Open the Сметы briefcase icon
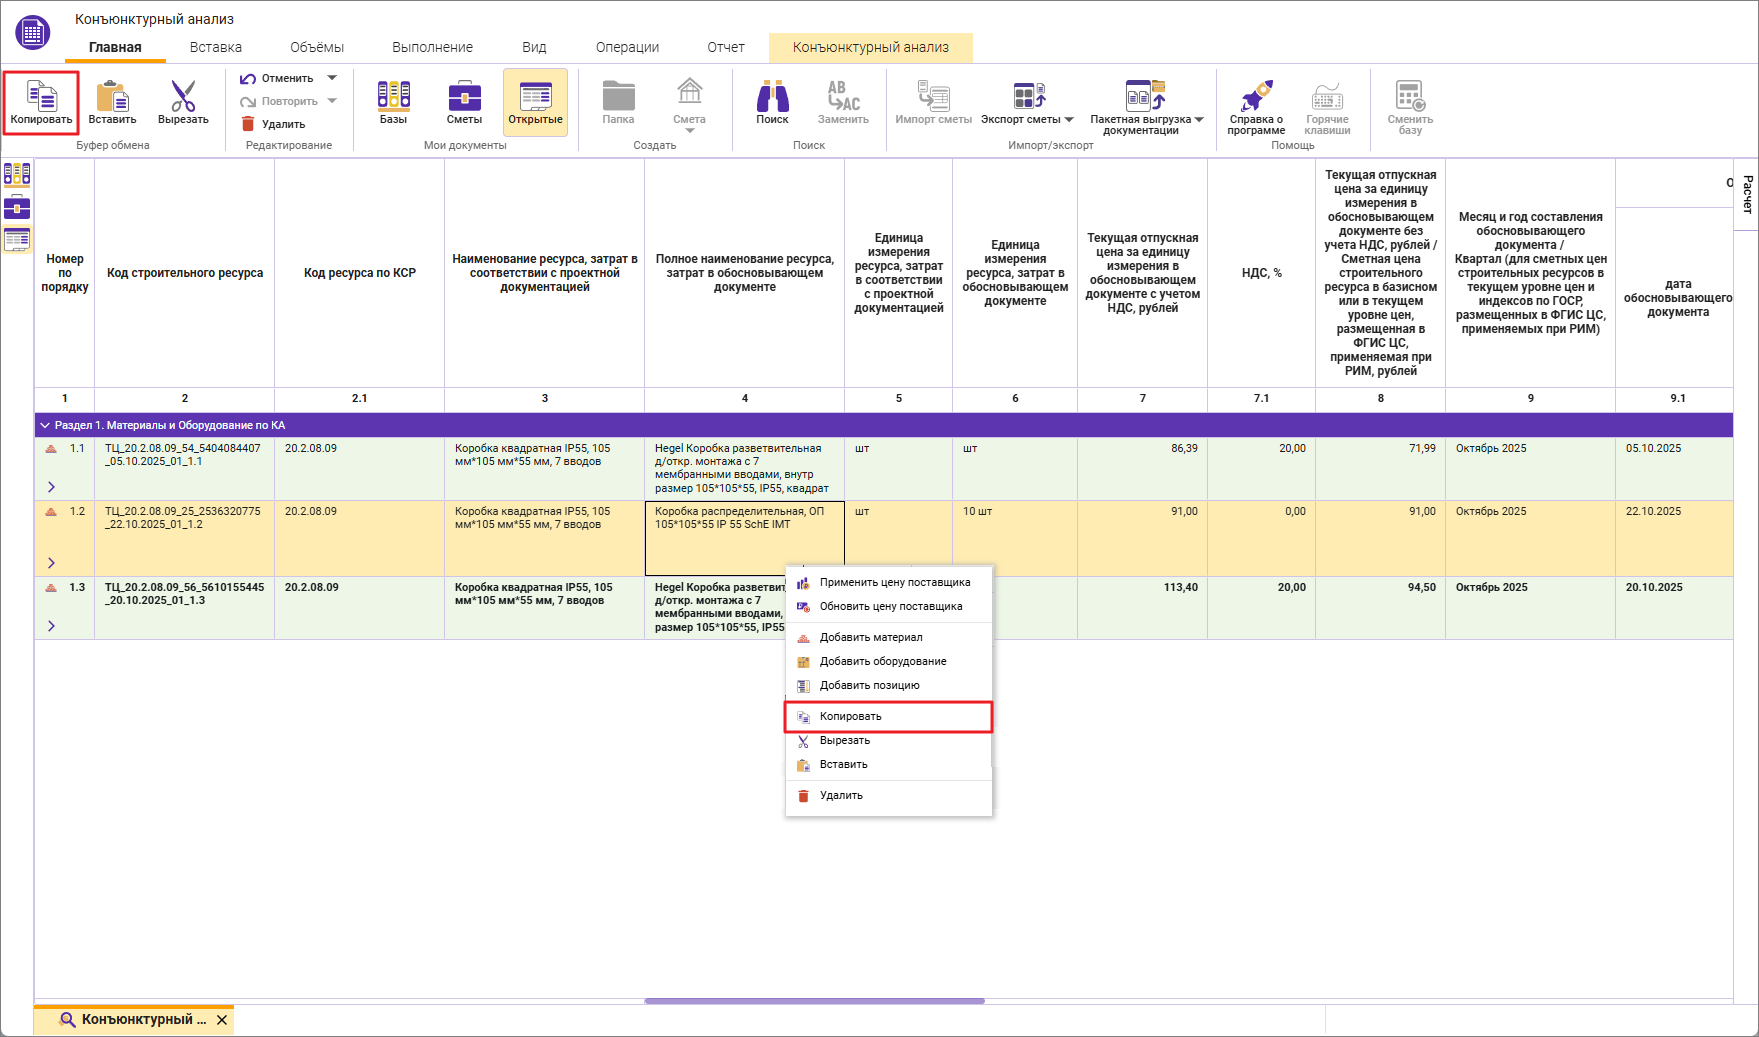Screen dimensions: 1759x1037 pos(464,98)
